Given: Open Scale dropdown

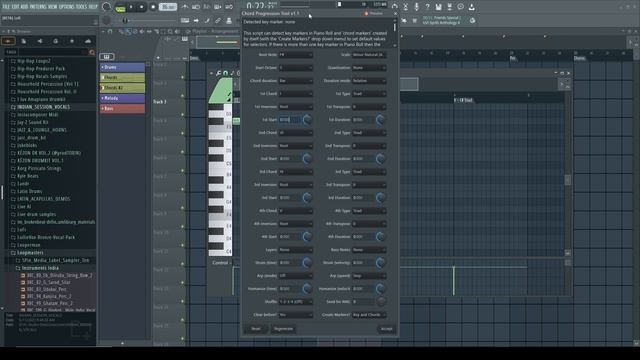Looking at the screenshot, I should (369, 55).
